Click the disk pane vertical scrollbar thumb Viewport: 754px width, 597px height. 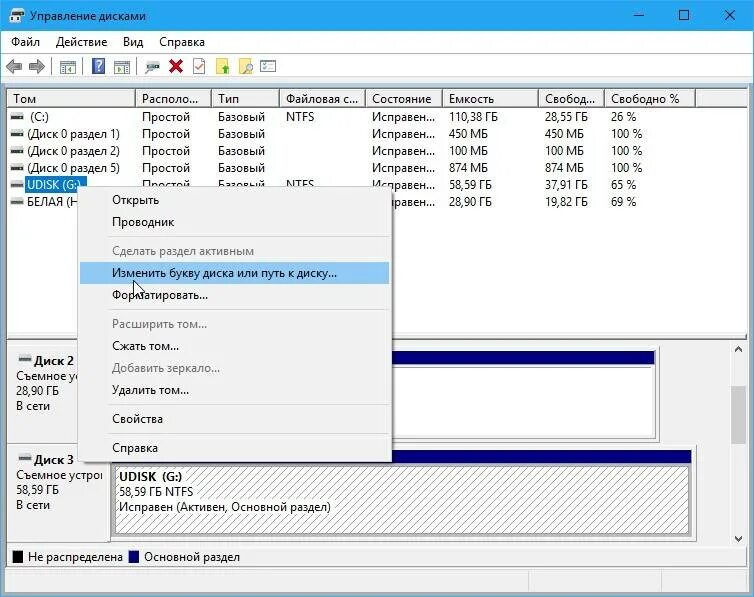[738, 414]
